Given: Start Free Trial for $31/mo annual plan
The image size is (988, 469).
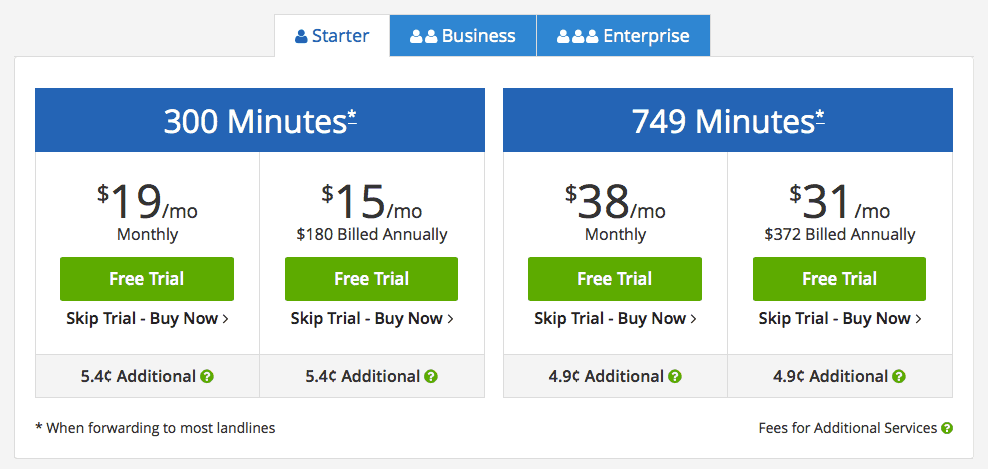Looking at the screenshot, I should 839,279.
